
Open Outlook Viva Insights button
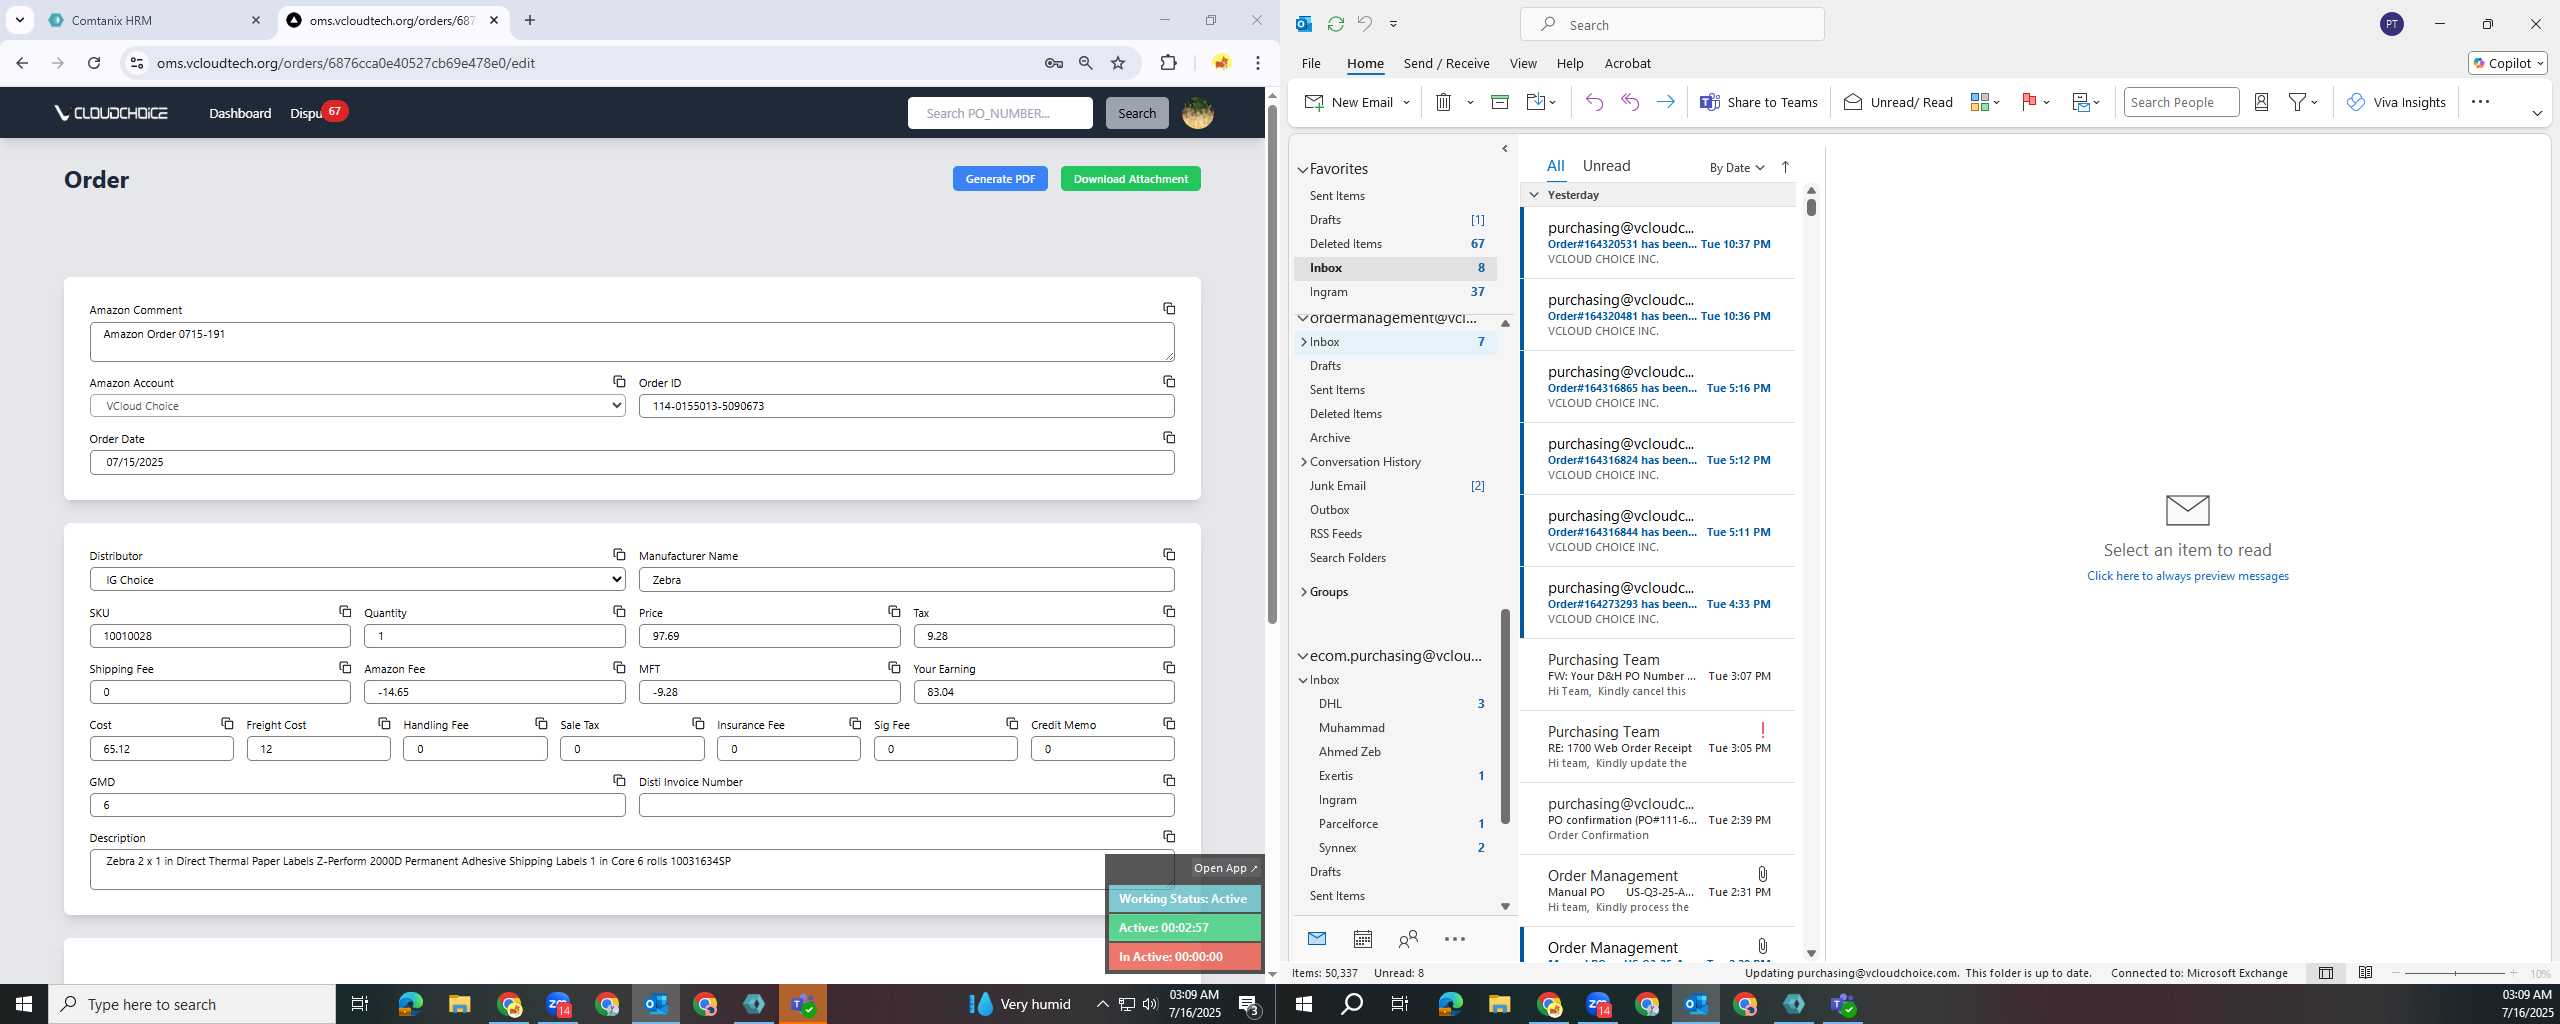tap(2396, 102)
